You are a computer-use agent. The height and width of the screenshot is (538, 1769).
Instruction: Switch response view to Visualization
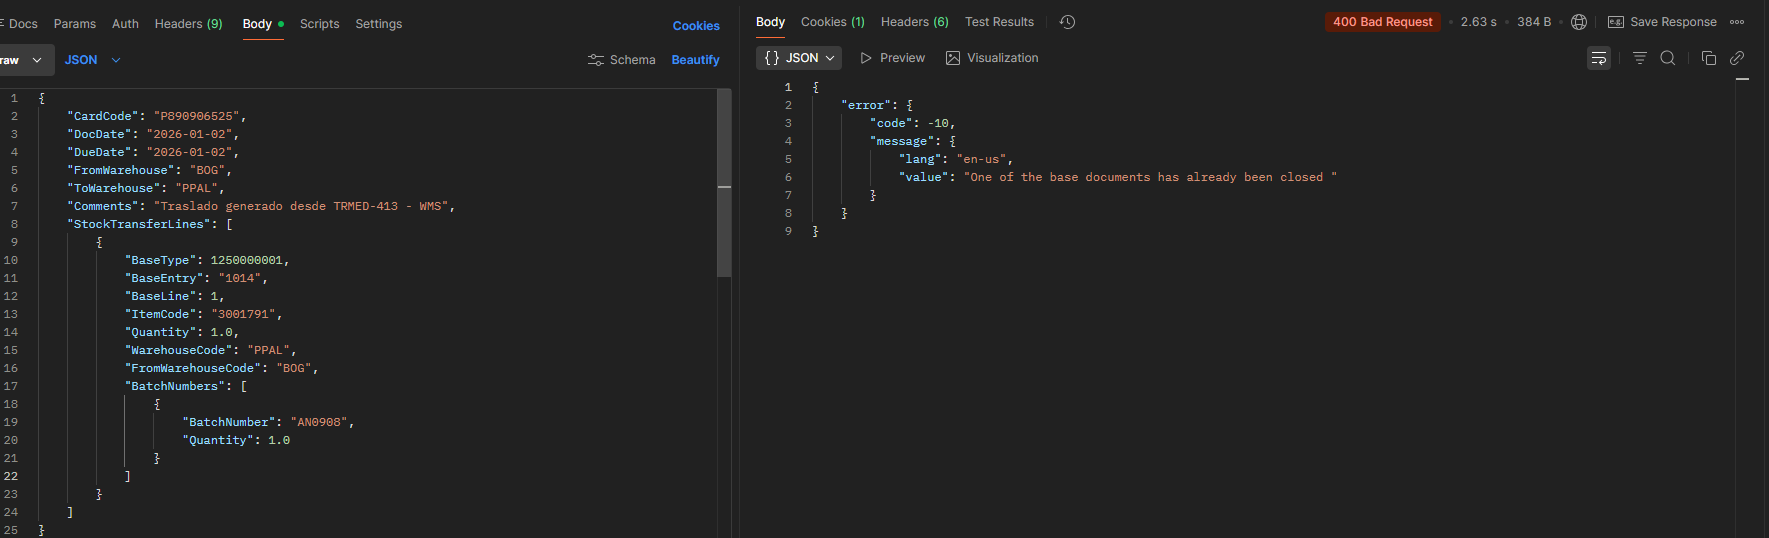pos(992,58)
